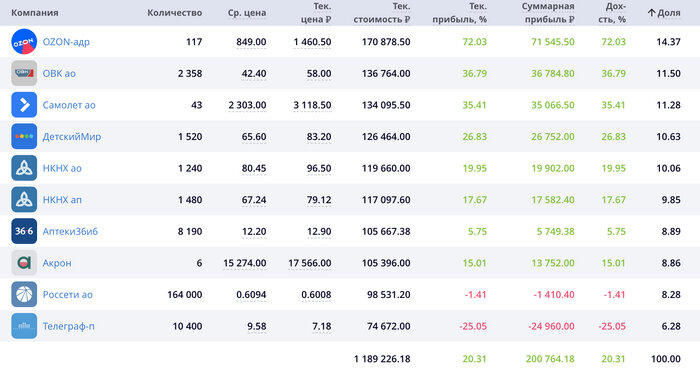Open the OZON-адр company link
This screenshot has height=374, width=700.
click(66, 42)
